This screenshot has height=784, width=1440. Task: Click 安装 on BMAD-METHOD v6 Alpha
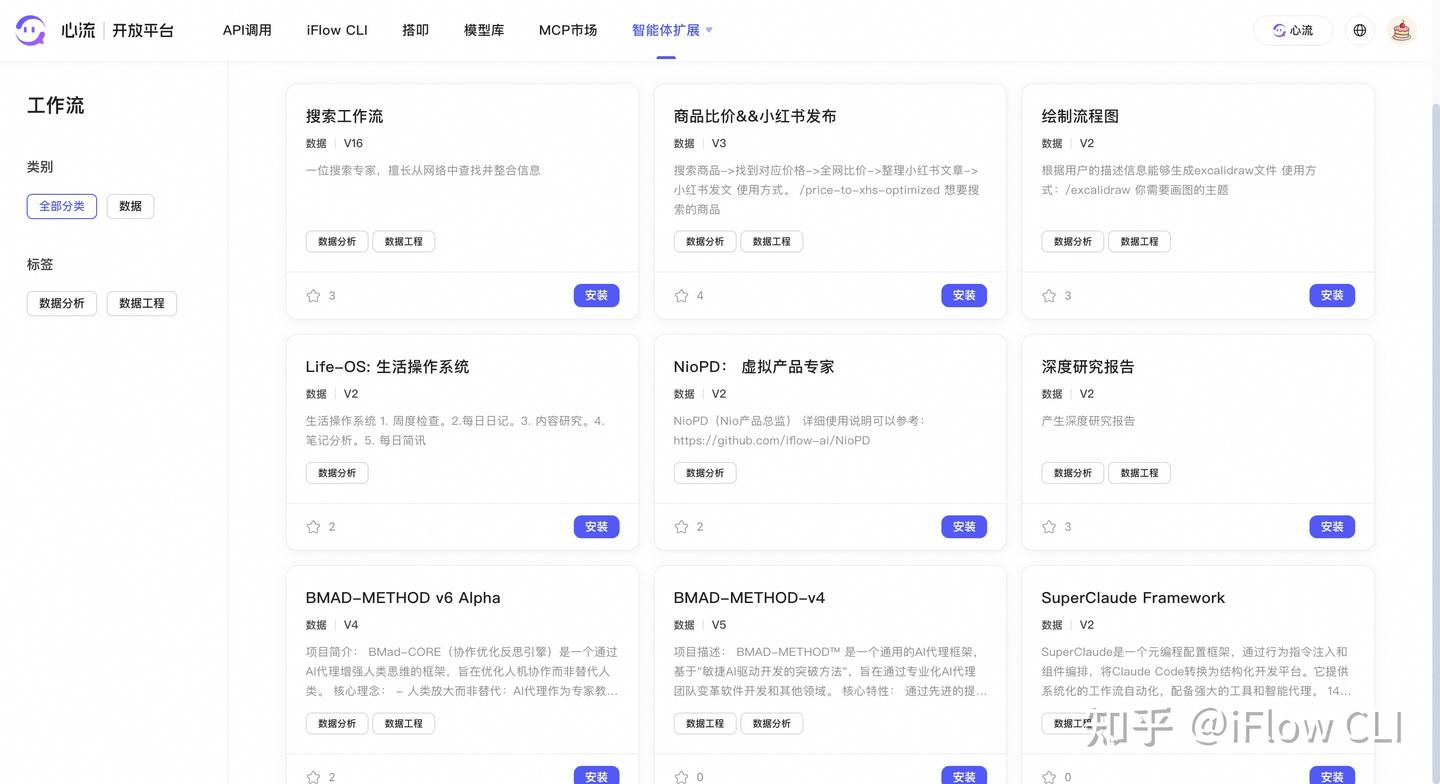point(596,776)
